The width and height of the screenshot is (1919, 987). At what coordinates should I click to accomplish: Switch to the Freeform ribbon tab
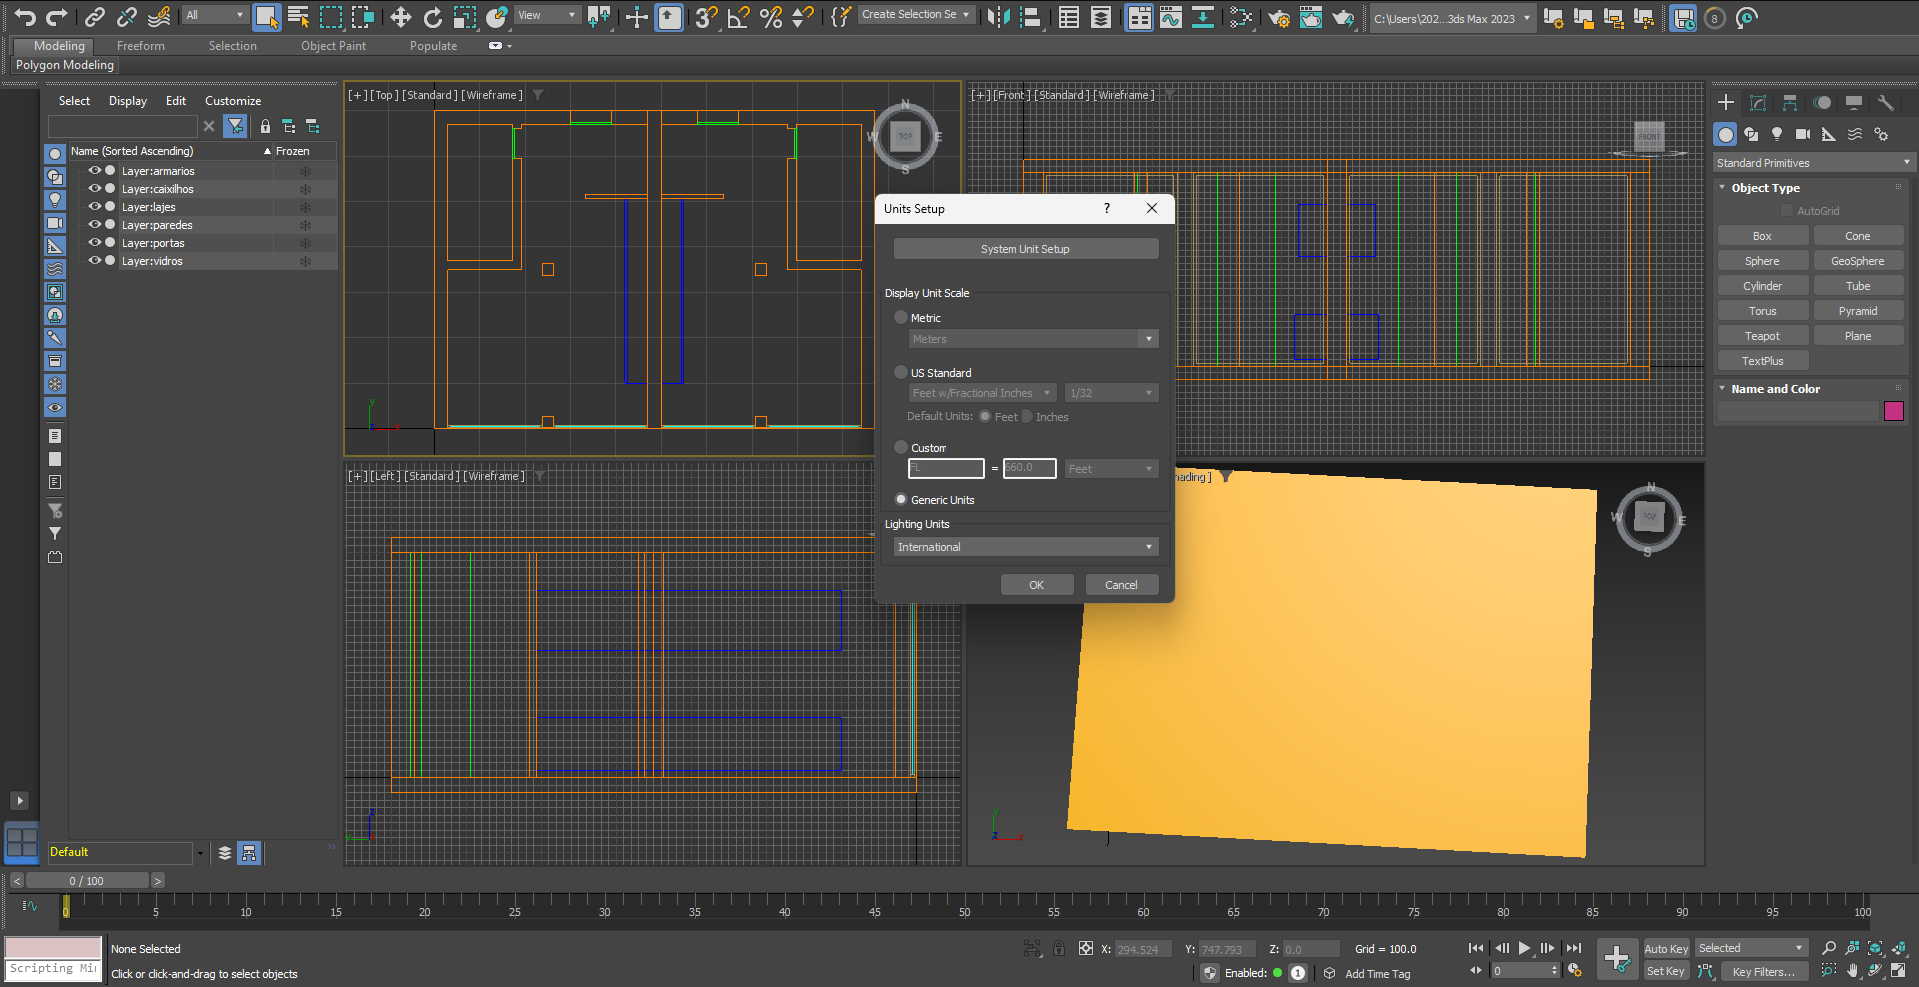click(x=140, y=46)
